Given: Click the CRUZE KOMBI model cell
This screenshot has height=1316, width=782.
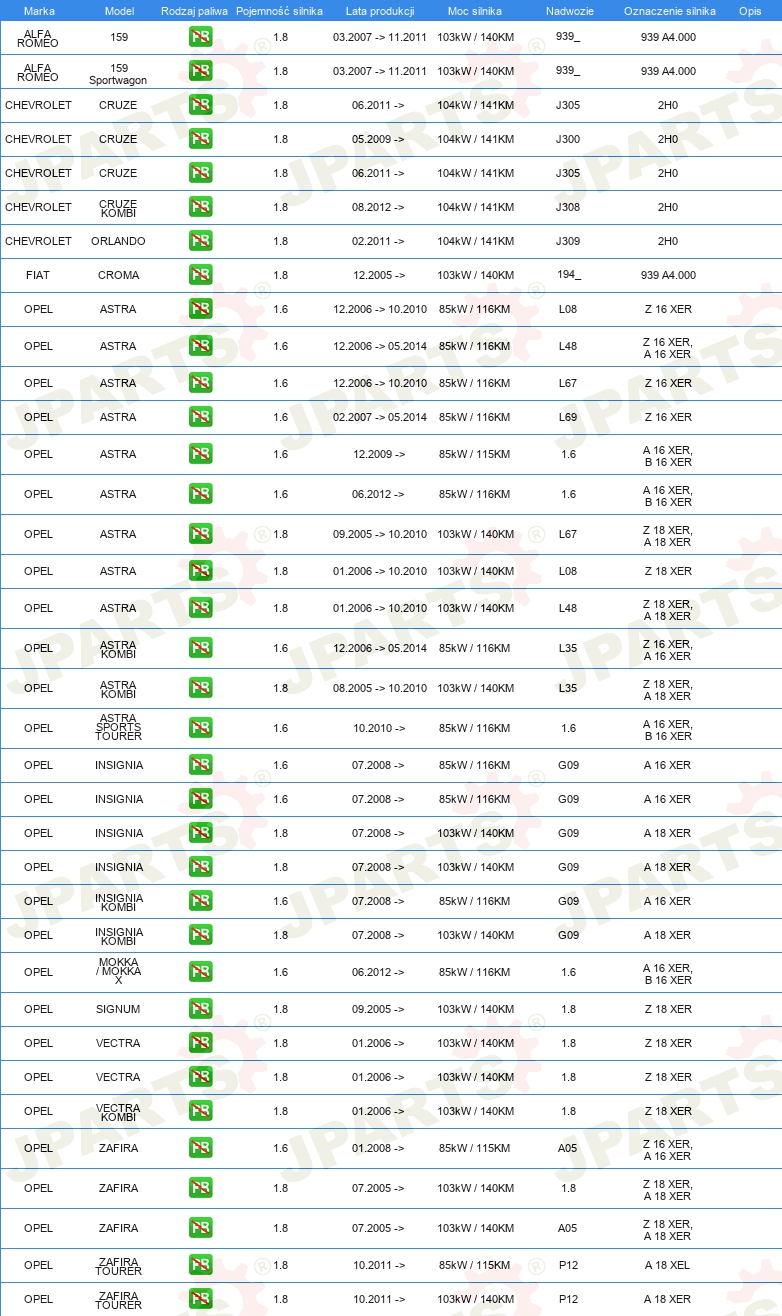Looking at the screenshot, I should (119, 207).
